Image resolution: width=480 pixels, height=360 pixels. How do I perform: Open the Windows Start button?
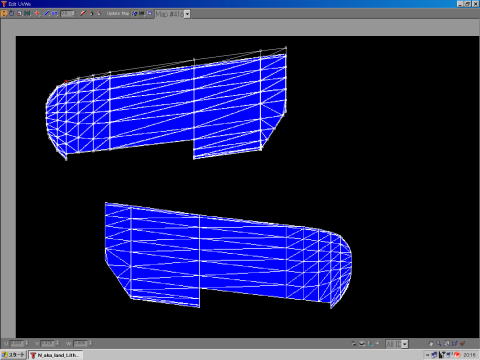13,355
